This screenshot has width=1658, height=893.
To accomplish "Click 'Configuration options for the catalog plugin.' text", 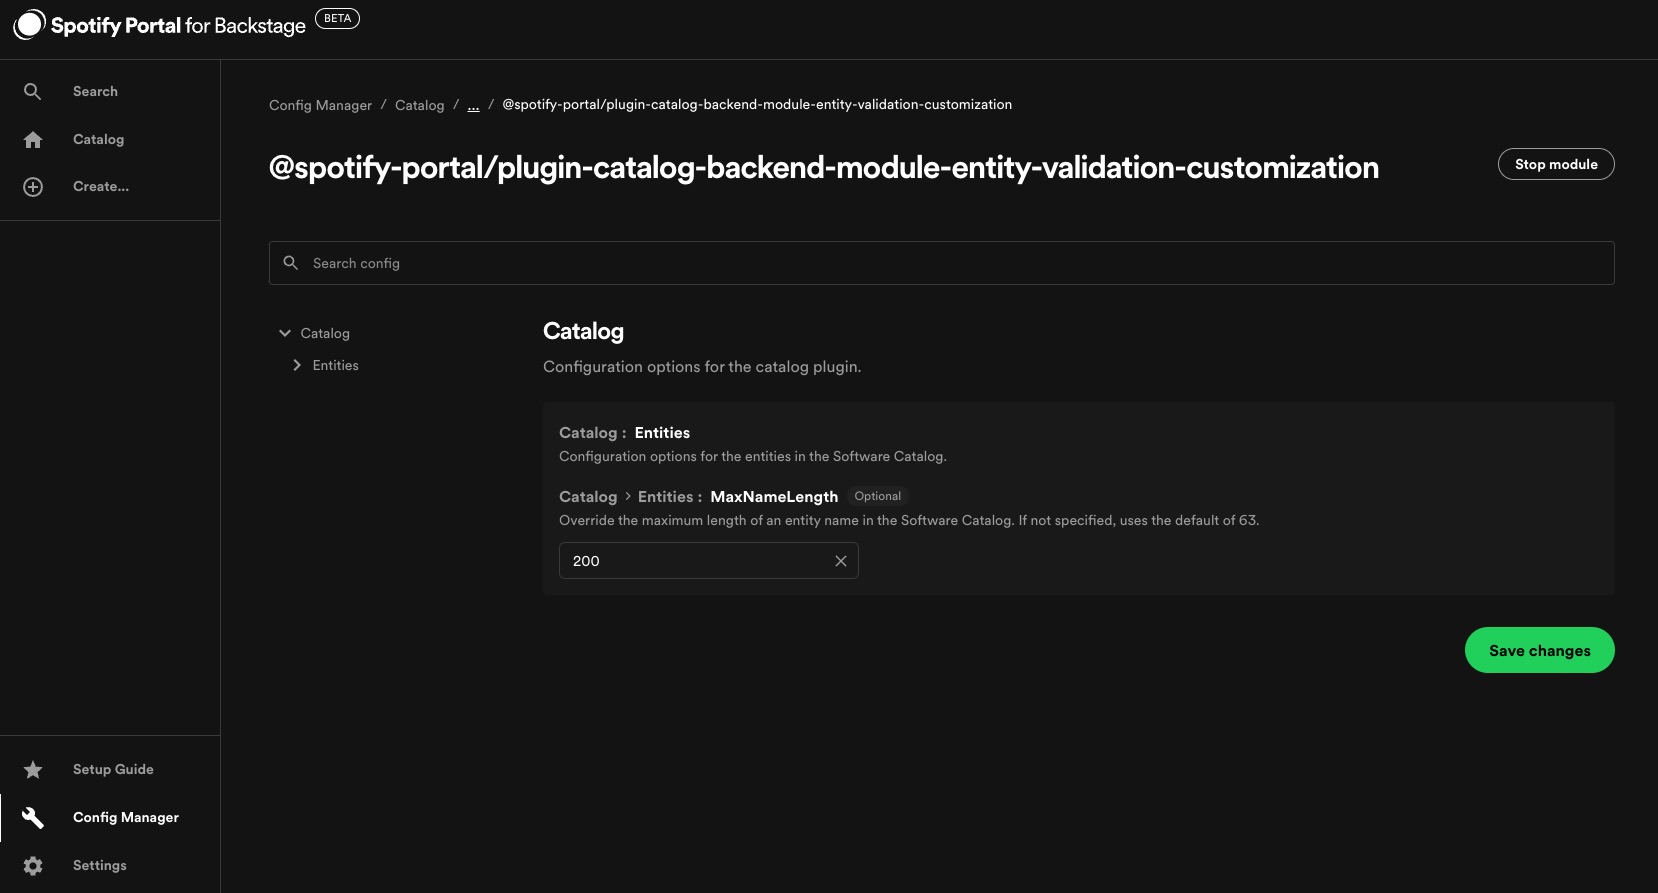I will pos(702,367).
